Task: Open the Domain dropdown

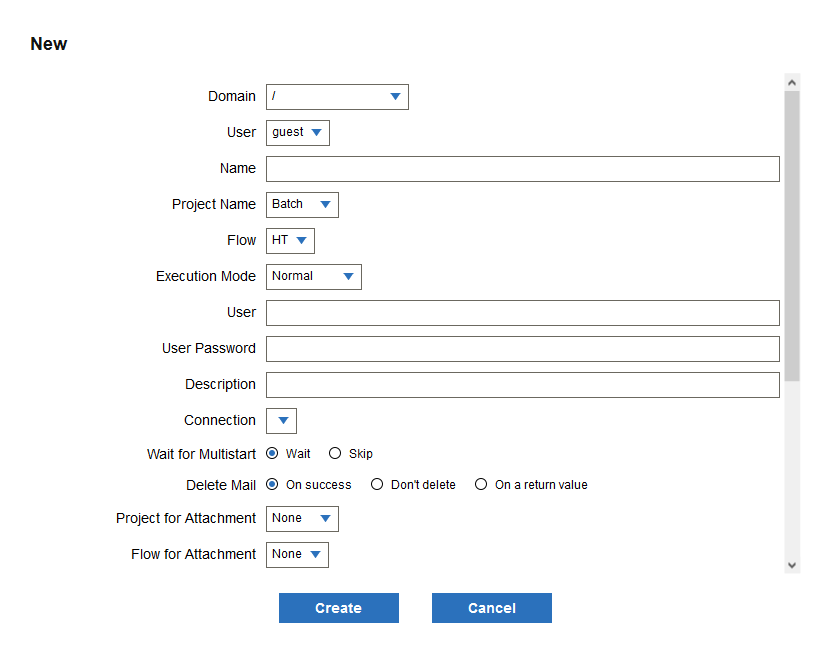Action: (337, 97)
